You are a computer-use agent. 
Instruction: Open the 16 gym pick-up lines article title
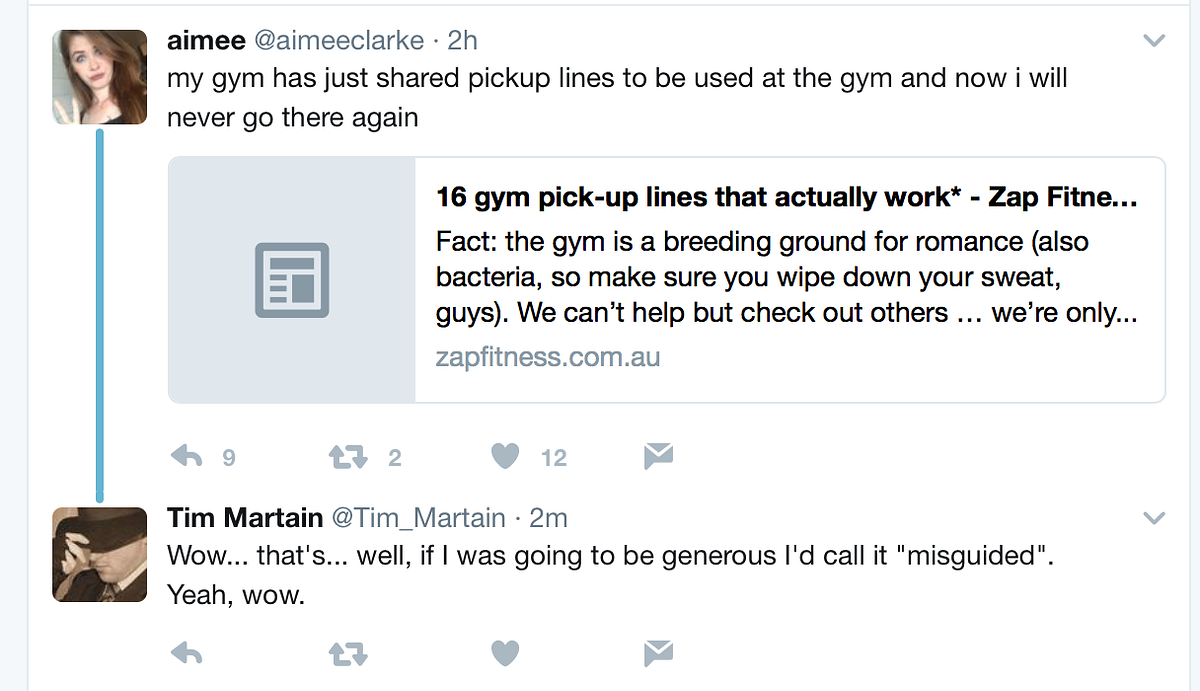(787, 197)
